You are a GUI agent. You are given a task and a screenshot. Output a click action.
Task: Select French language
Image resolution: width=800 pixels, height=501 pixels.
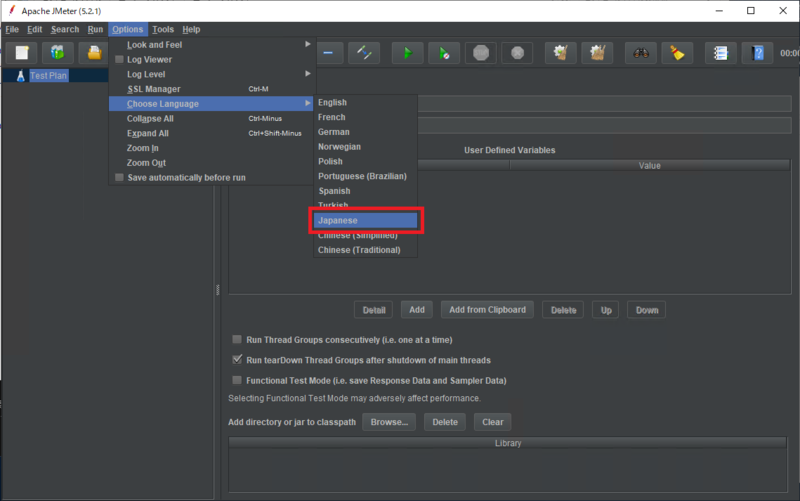pyautogui.click(x=365, y=117)
